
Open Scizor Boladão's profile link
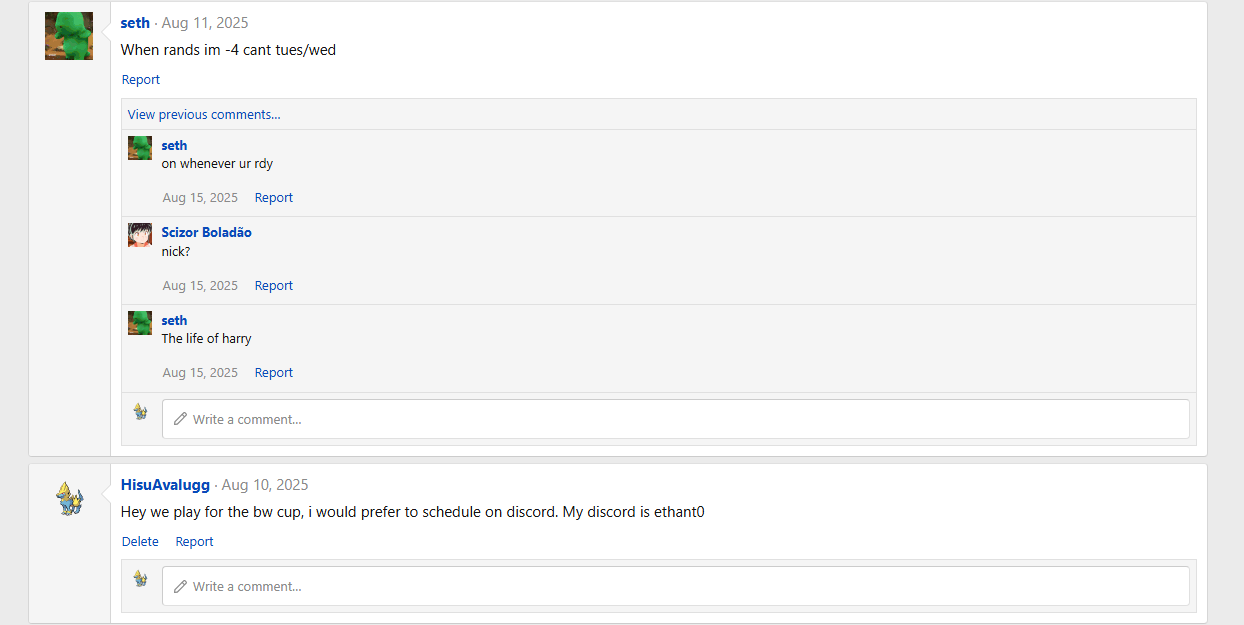point(207,232)
